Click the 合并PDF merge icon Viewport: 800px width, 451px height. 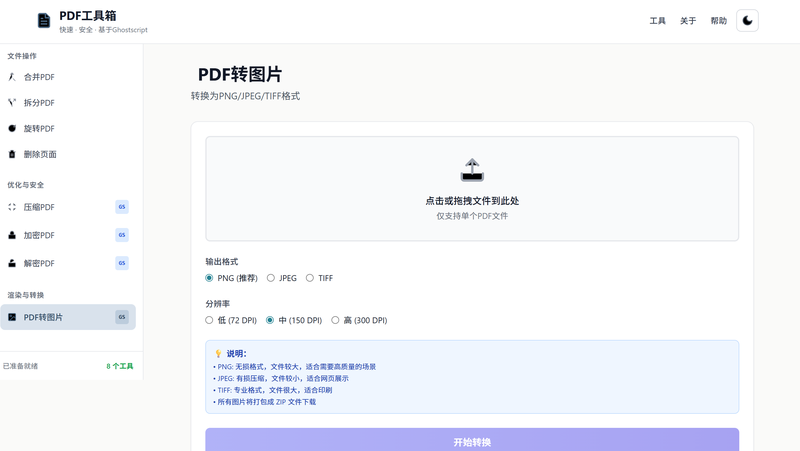pos(12,77)
